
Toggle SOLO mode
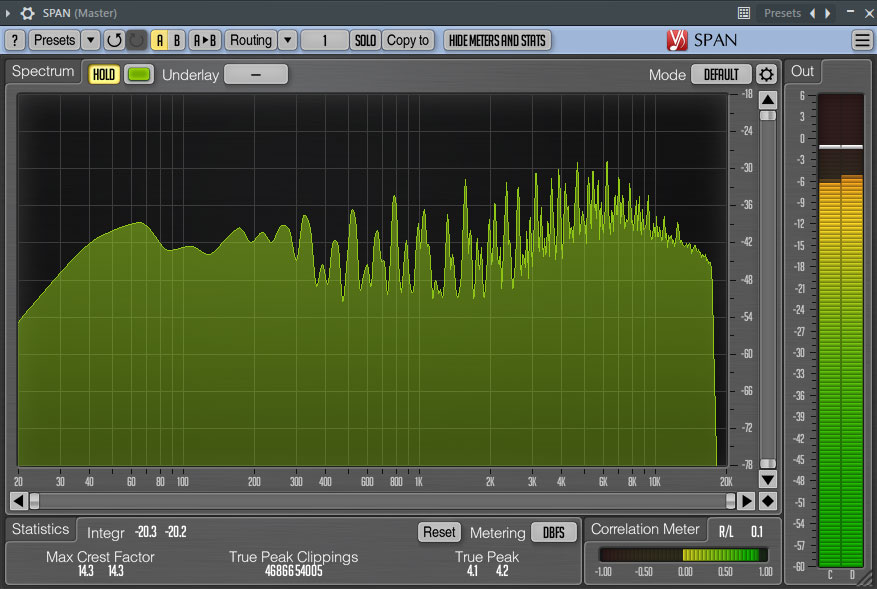(365, 40)
